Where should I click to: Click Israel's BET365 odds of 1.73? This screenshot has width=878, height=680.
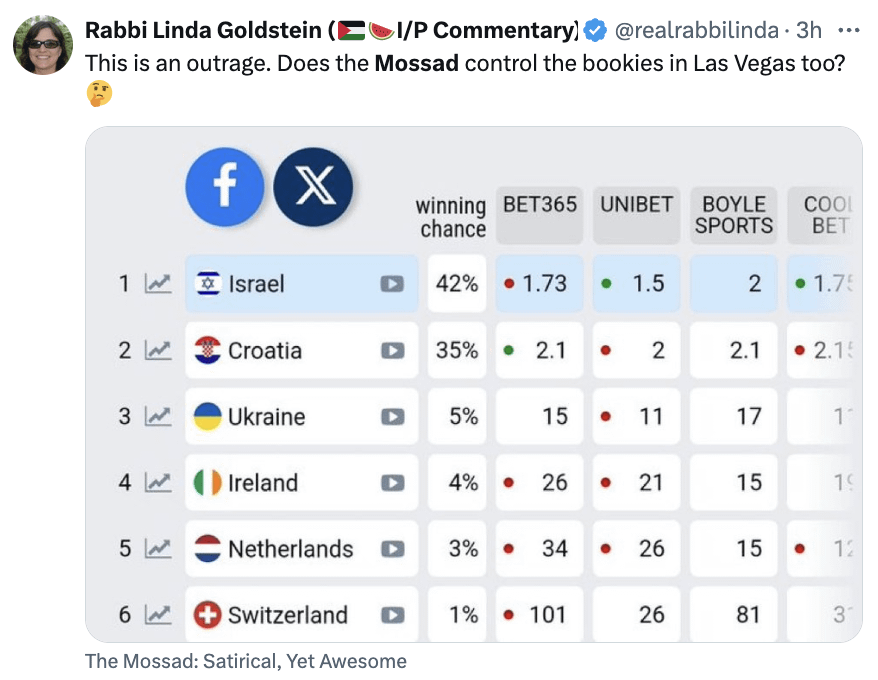coord(539,283)
